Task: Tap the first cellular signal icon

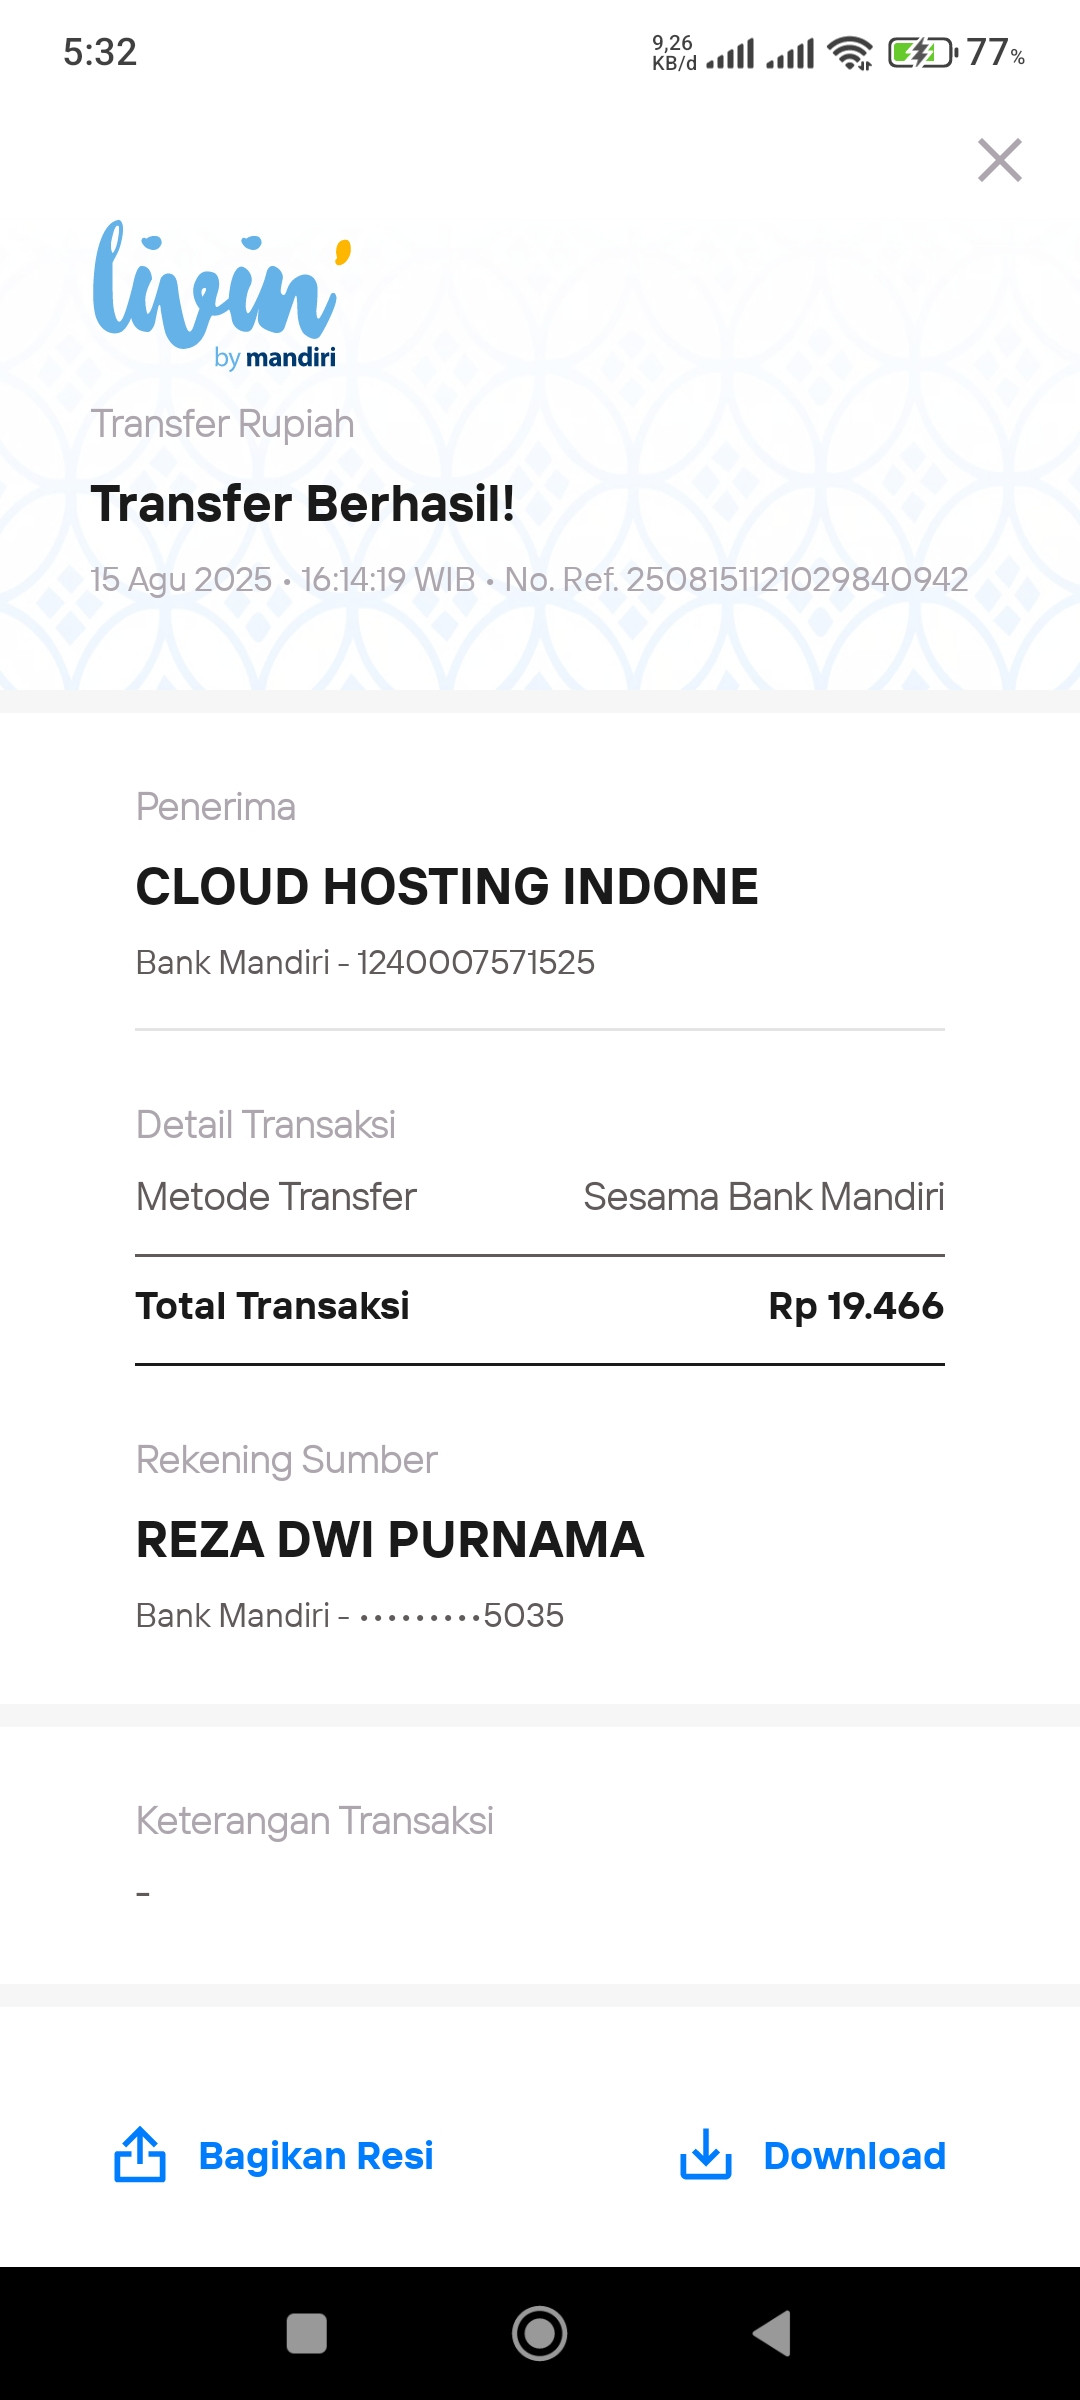Action: (x=730, y=53)
